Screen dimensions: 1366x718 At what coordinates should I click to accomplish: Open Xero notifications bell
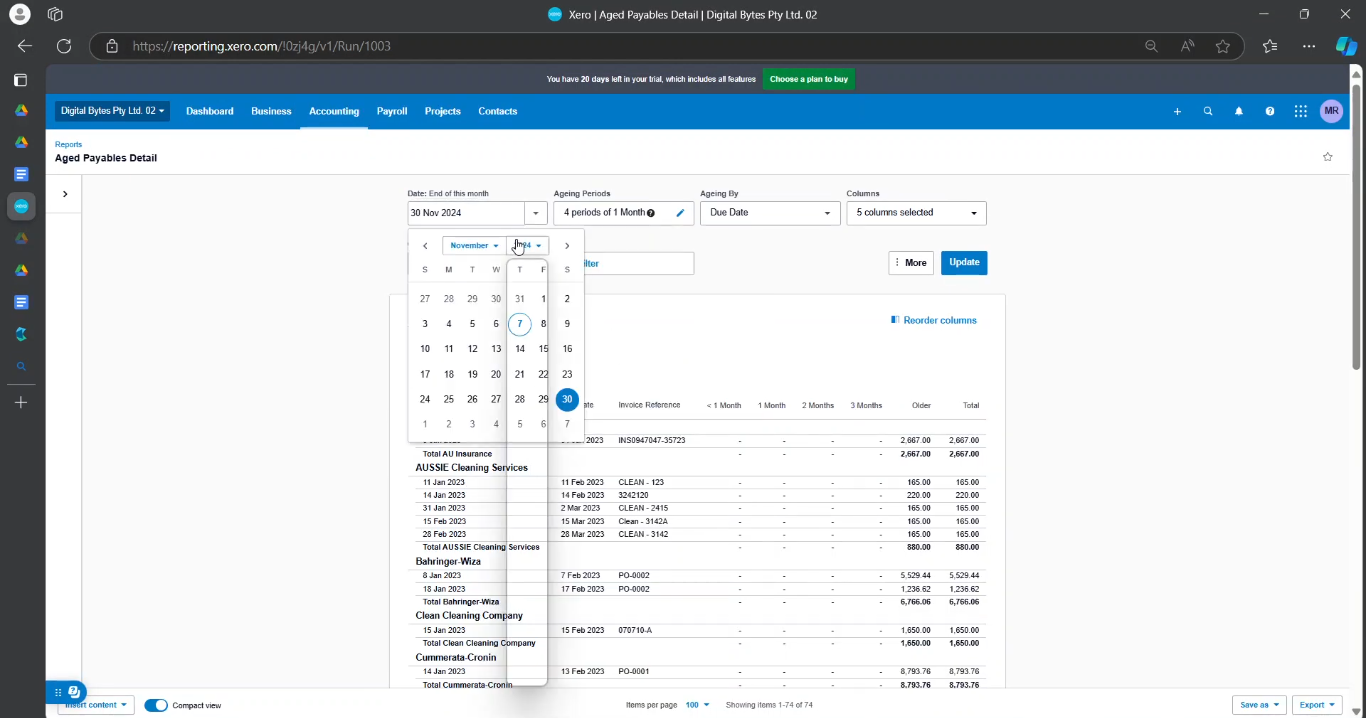[1239, 112]
